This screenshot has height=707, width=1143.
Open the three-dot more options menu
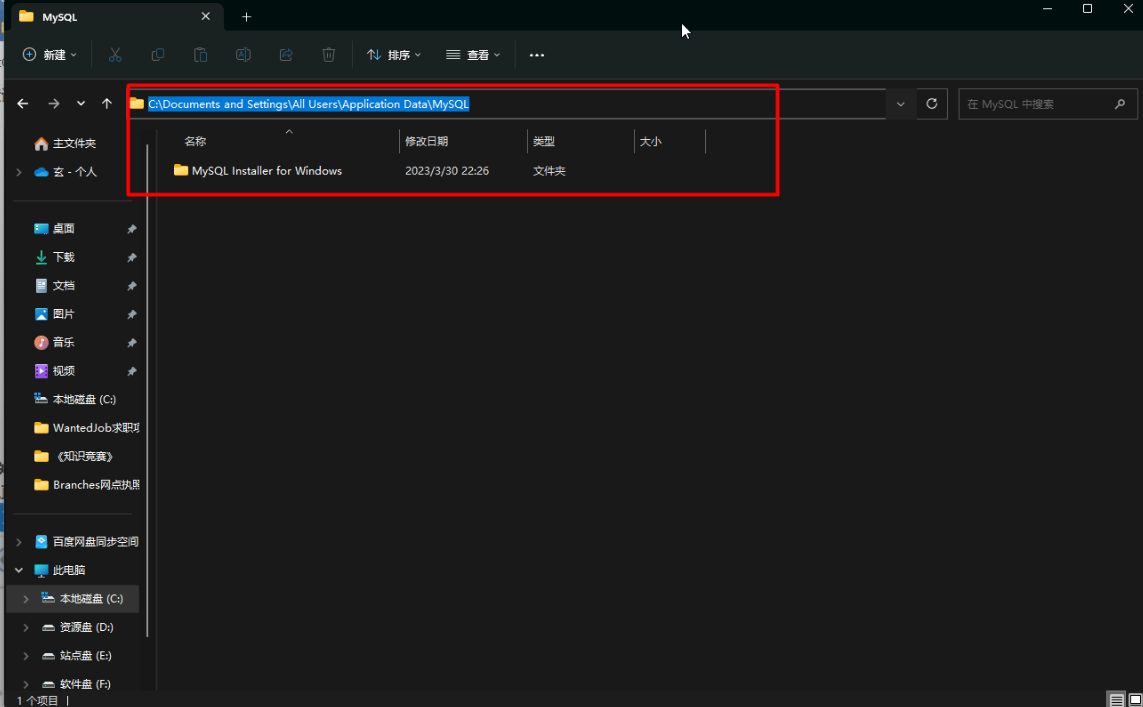(x=537, y=55)
